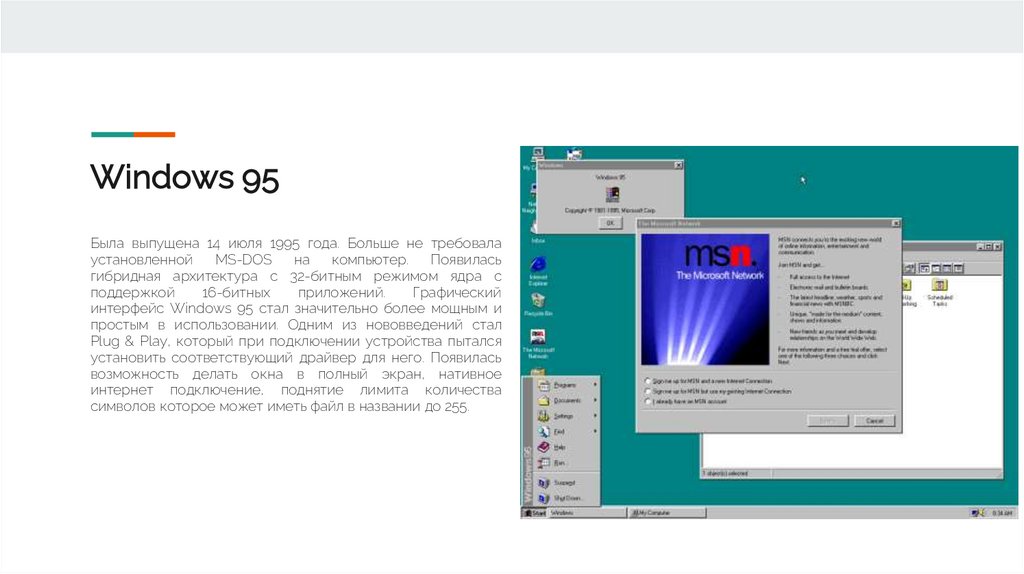The height and width of the screenshot is (574, 1024).
Task: Click the Settings icon in Start menu
Action: (x=543, y=416)
